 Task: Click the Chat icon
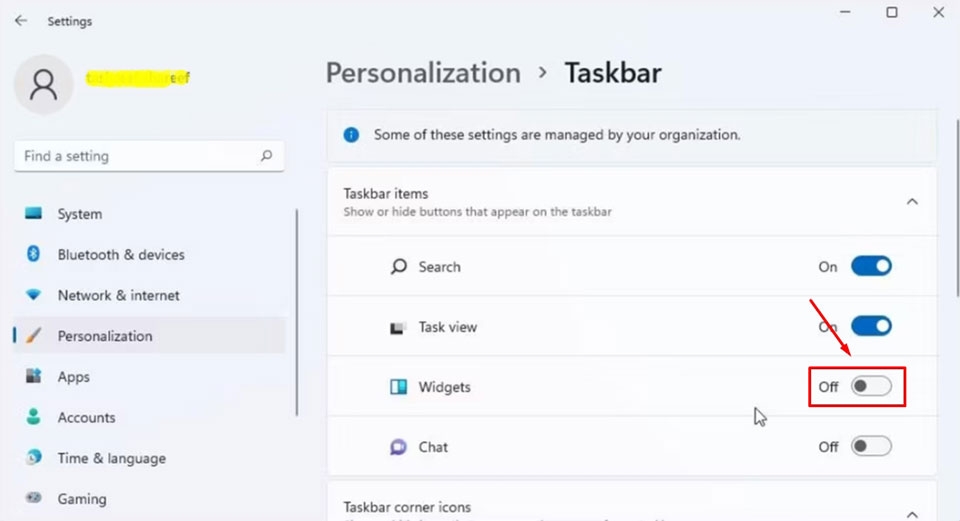pos(399,447)
